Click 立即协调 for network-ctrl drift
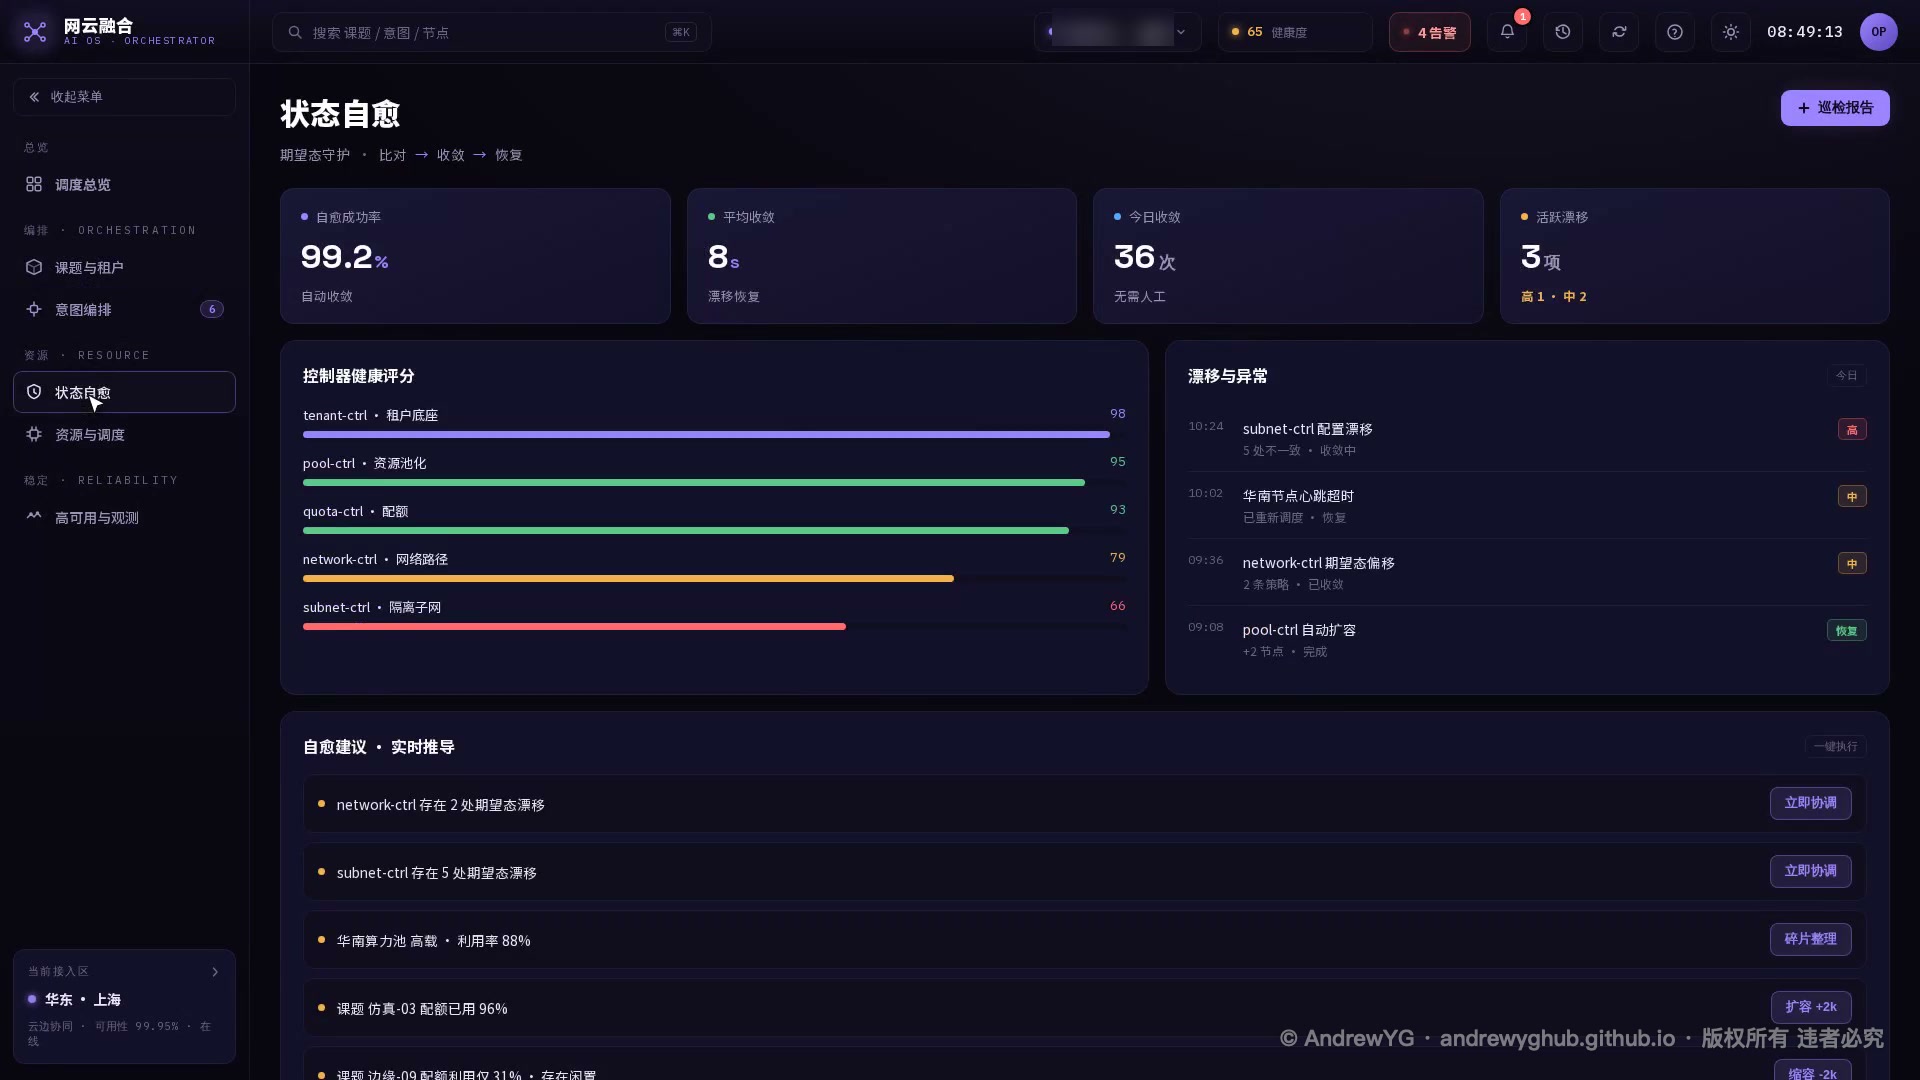Image resolution: width=1920 pixels, height=1080 pixels. coord(1810,803)
